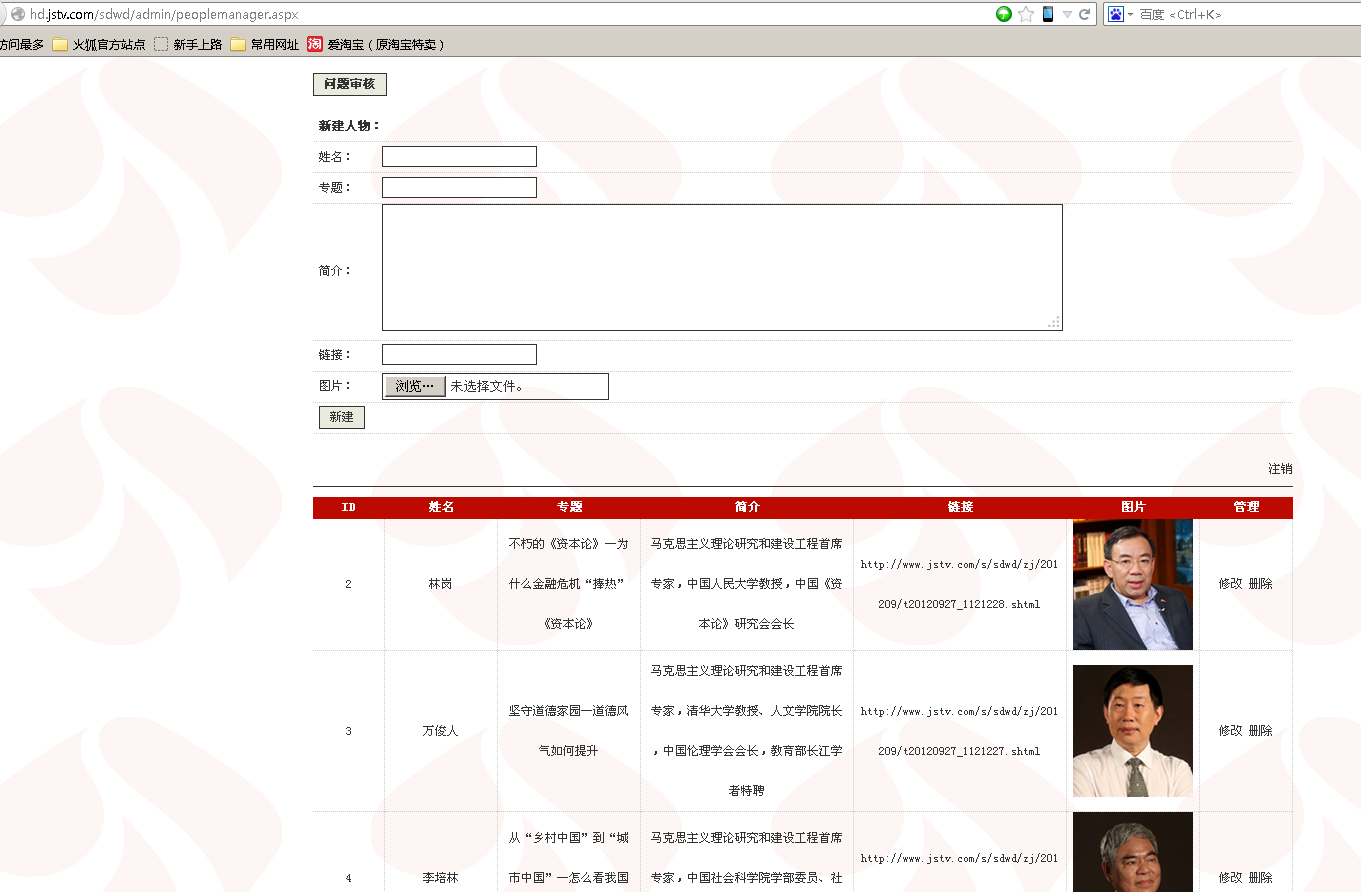This screenshot has width=1361, height=892.
Task: Click 修改 for 万俊人 row
Action: pos(1230,731)
